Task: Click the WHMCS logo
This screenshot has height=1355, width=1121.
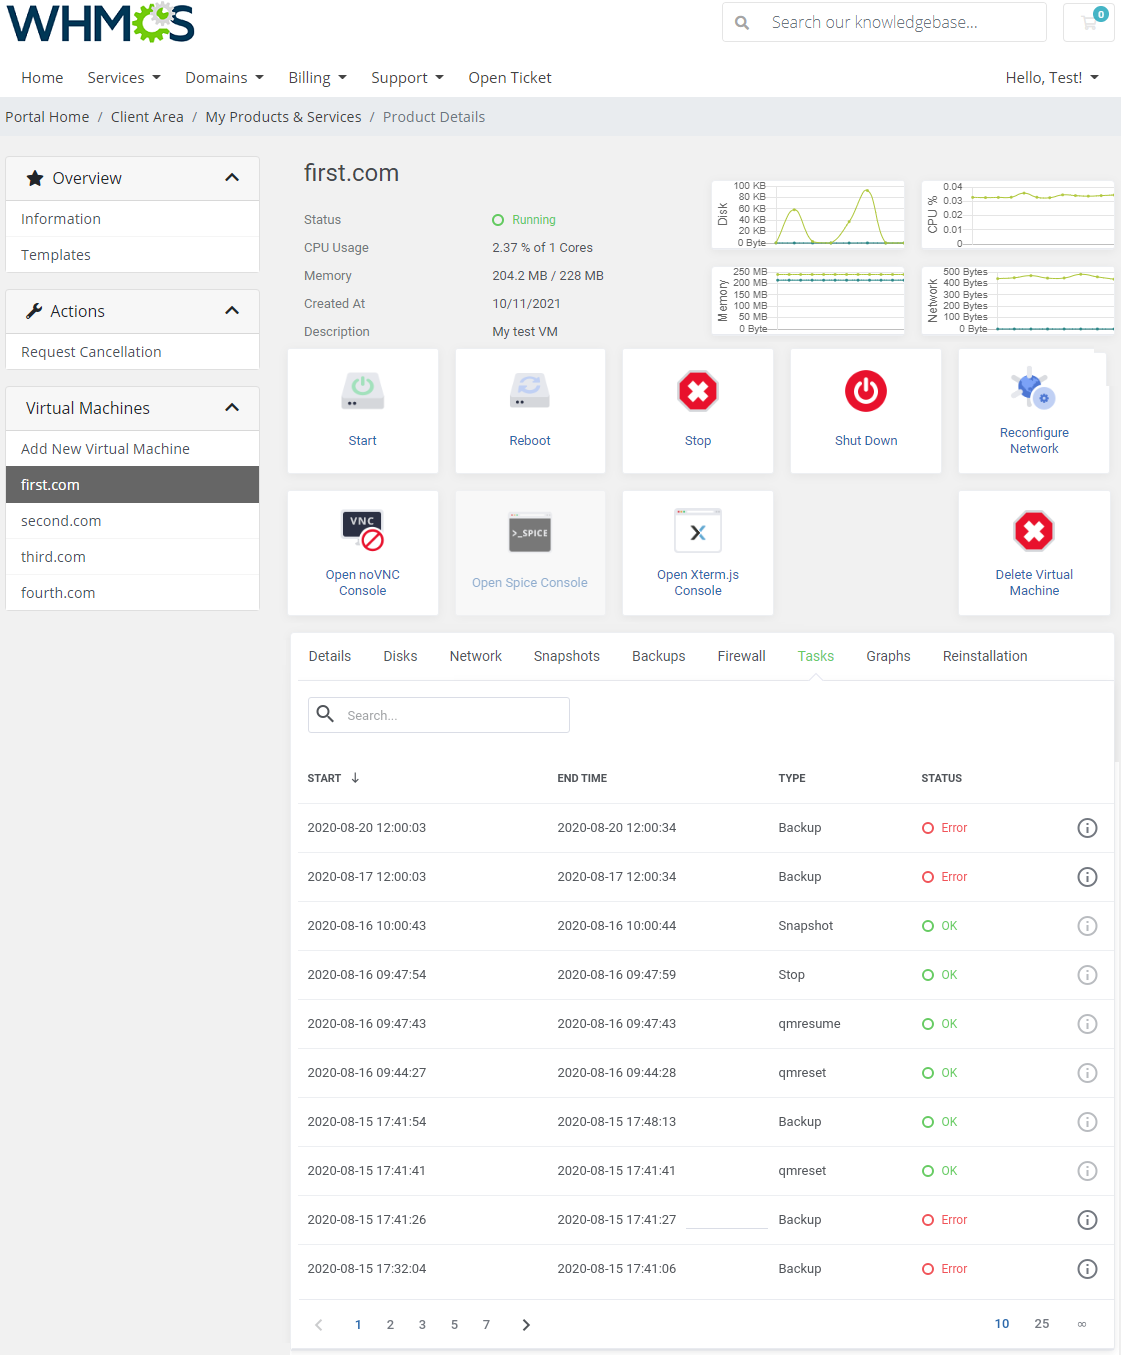Action: point(100,23)
